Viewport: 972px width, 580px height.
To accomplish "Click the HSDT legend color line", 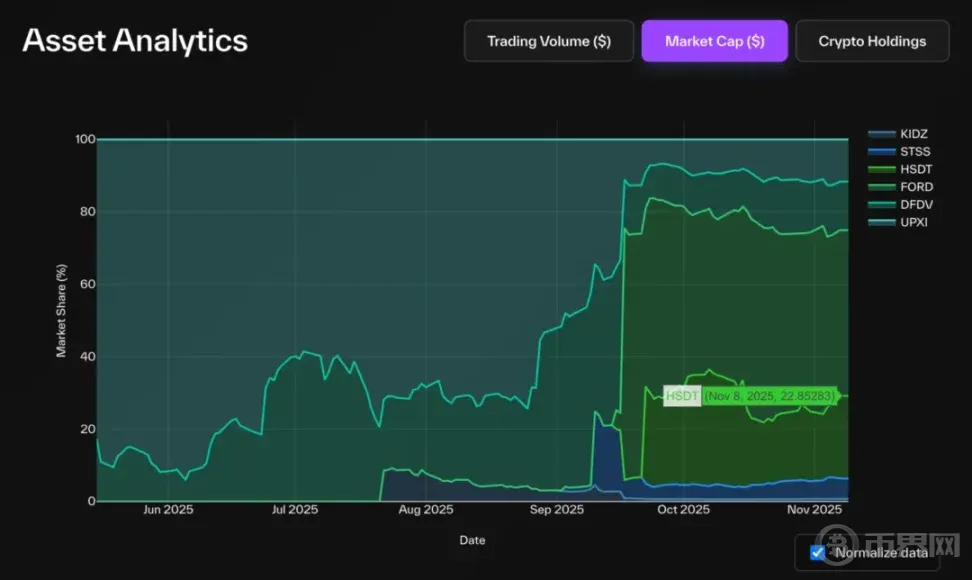I will 881,169.
